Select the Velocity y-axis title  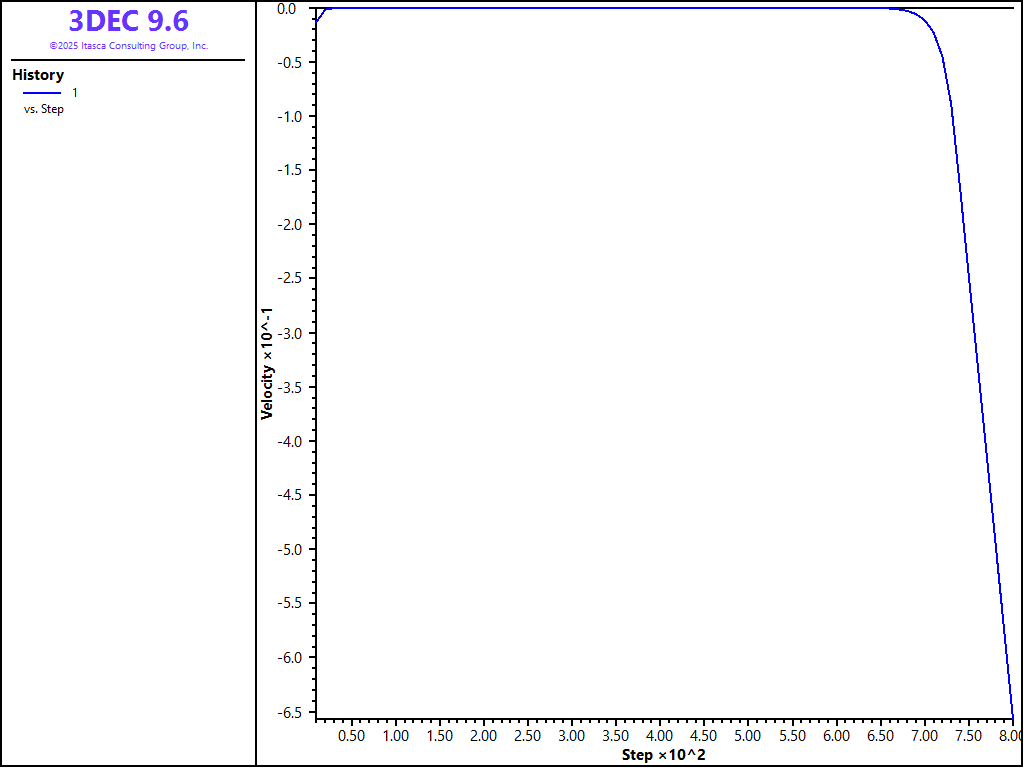(x=267, y=364)
